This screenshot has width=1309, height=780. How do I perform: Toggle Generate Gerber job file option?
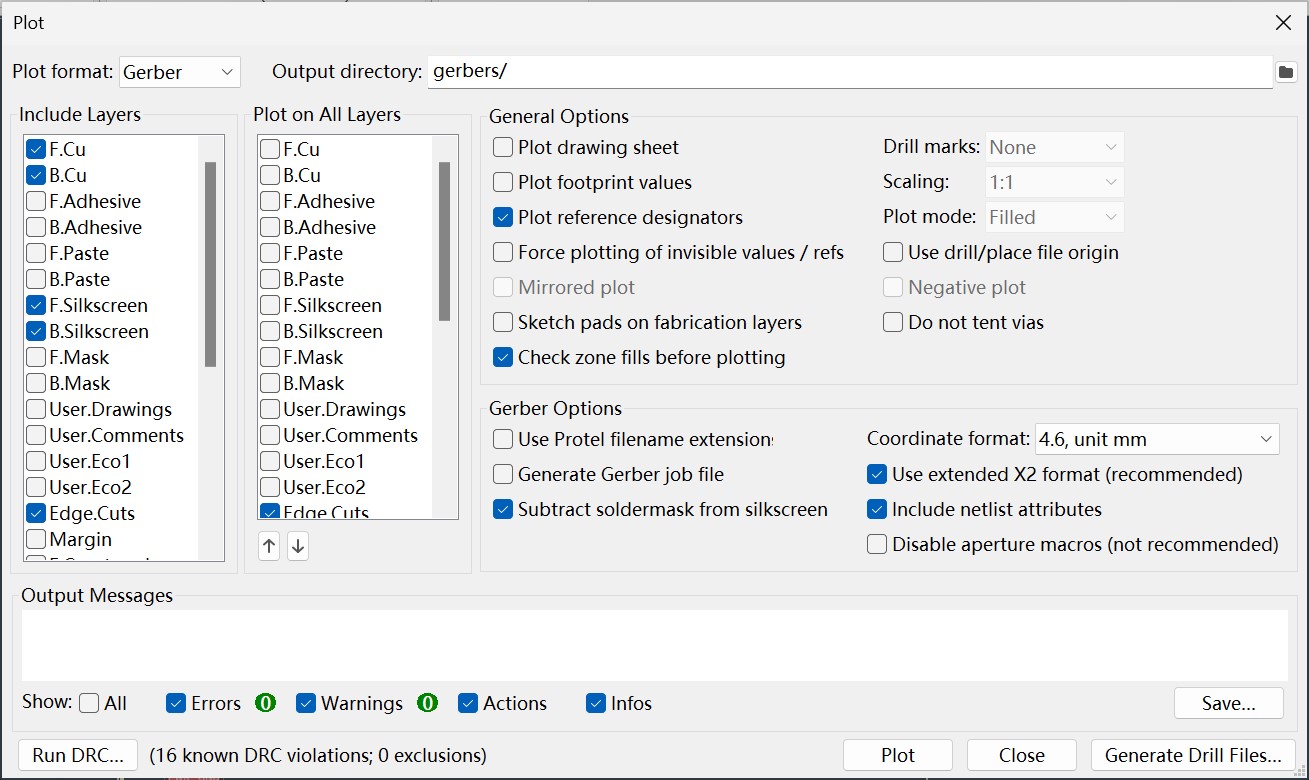[503, 474]
